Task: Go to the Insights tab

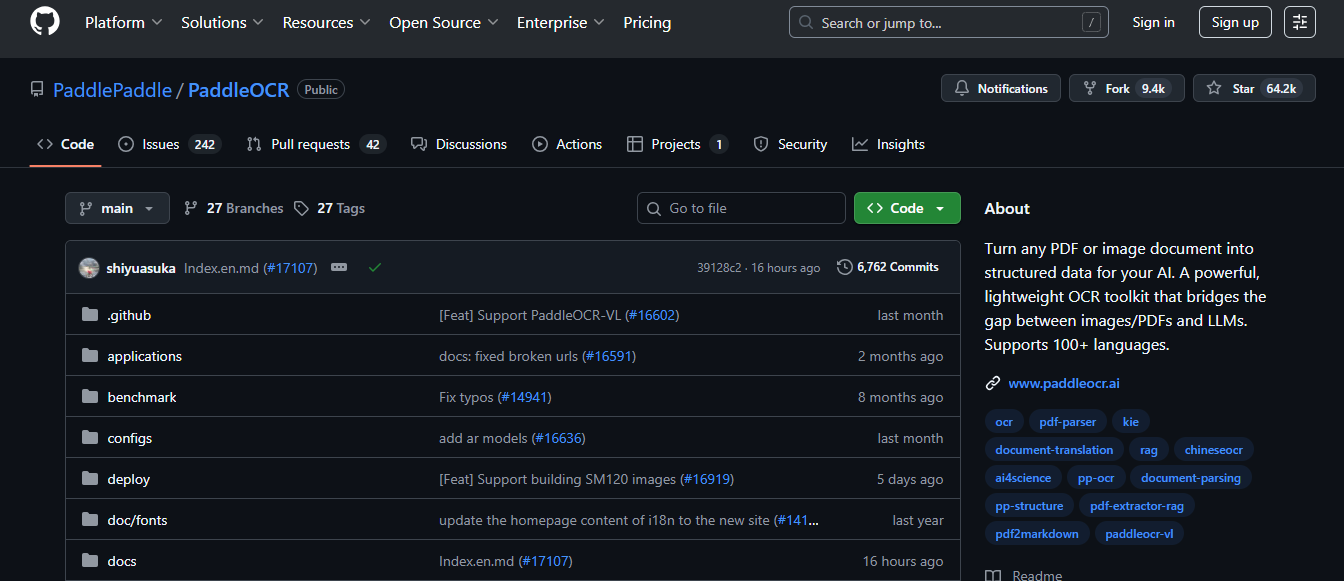Action: point(888,144)
